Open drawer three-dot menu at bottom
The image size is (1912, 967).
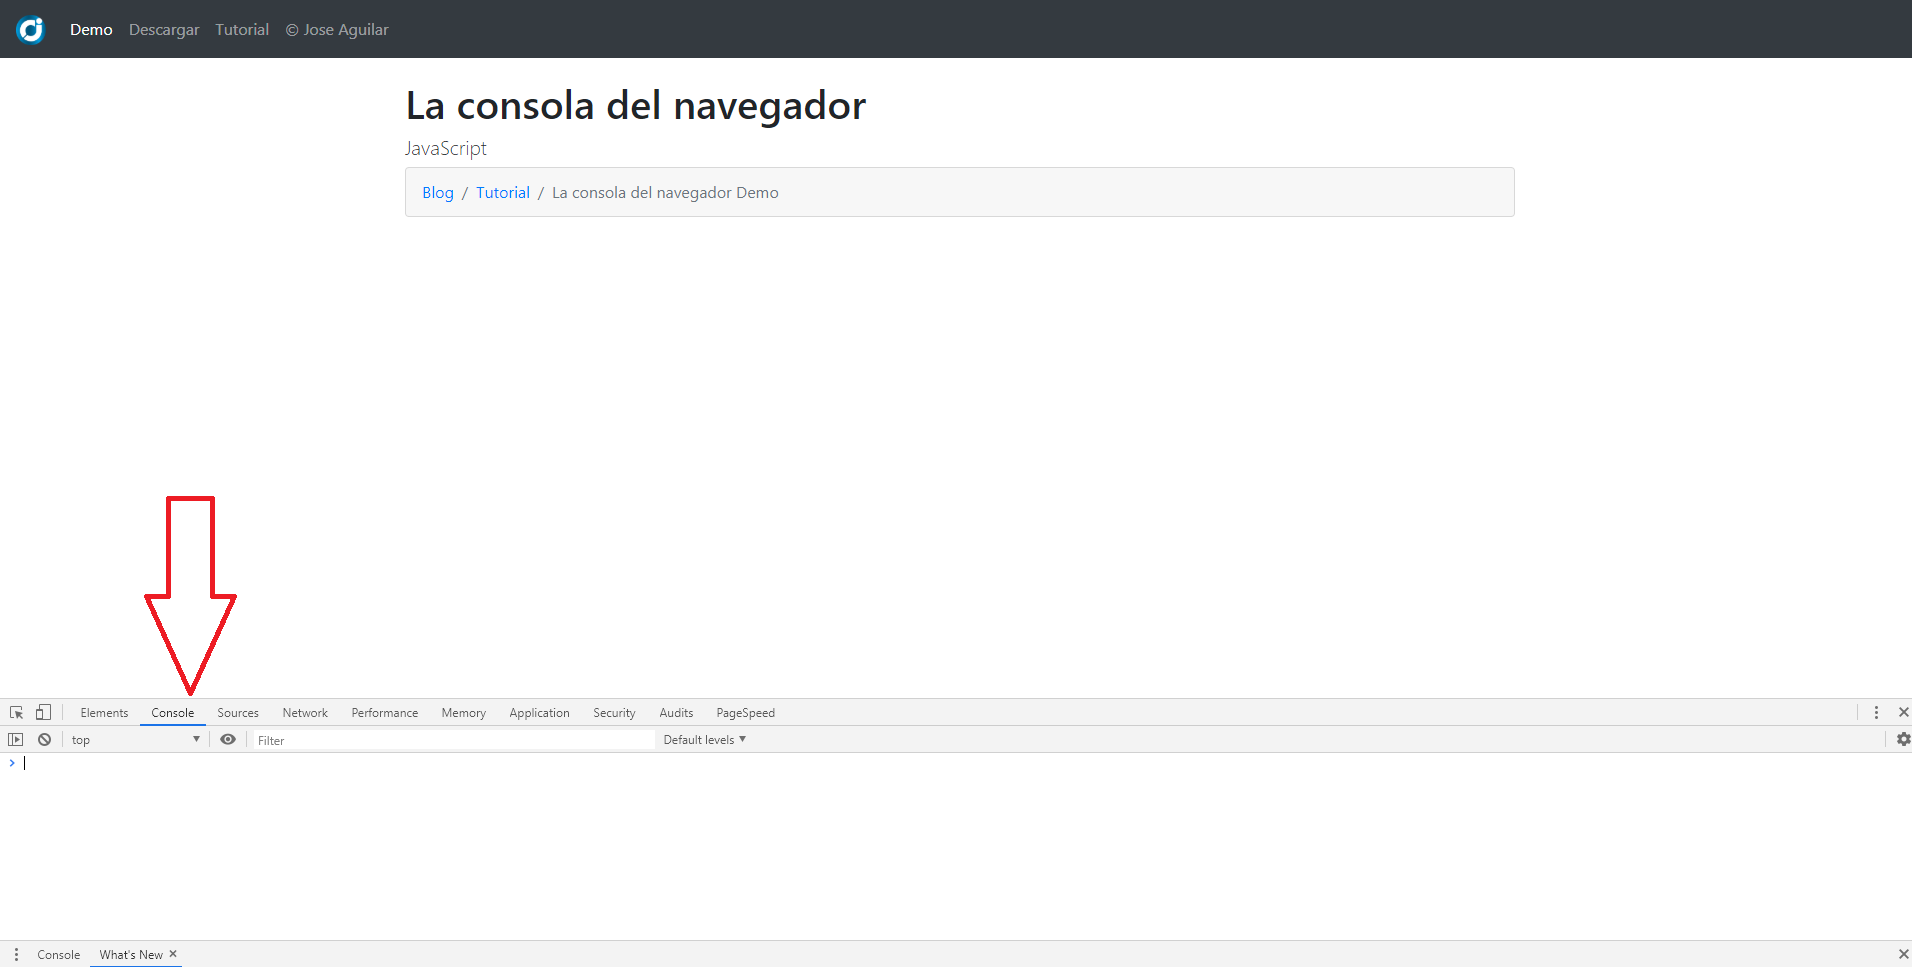(x=16, y=954)
